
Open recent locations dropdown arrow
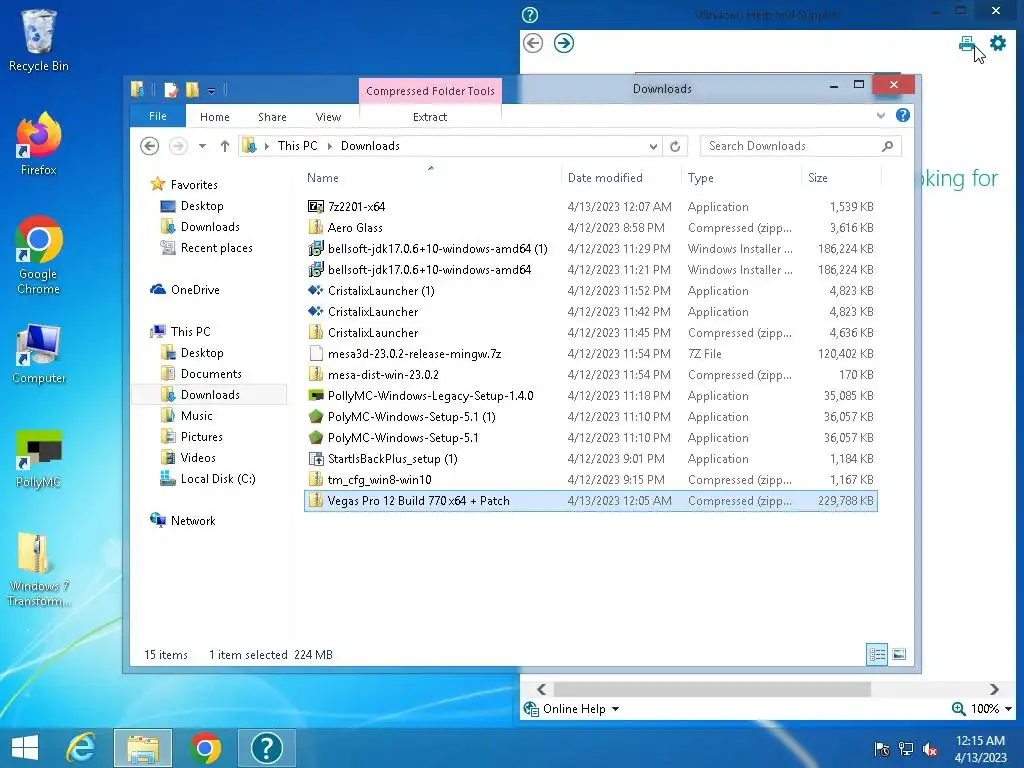coord(202,146)
